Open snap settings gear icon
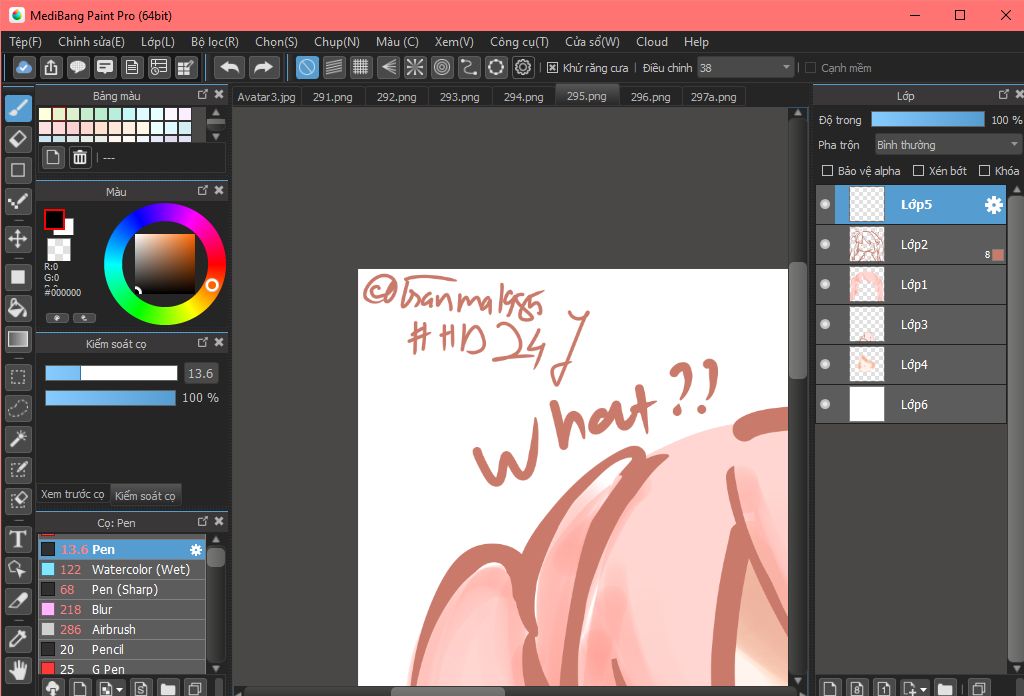The image size is (1024, 696). coord(523,67)
